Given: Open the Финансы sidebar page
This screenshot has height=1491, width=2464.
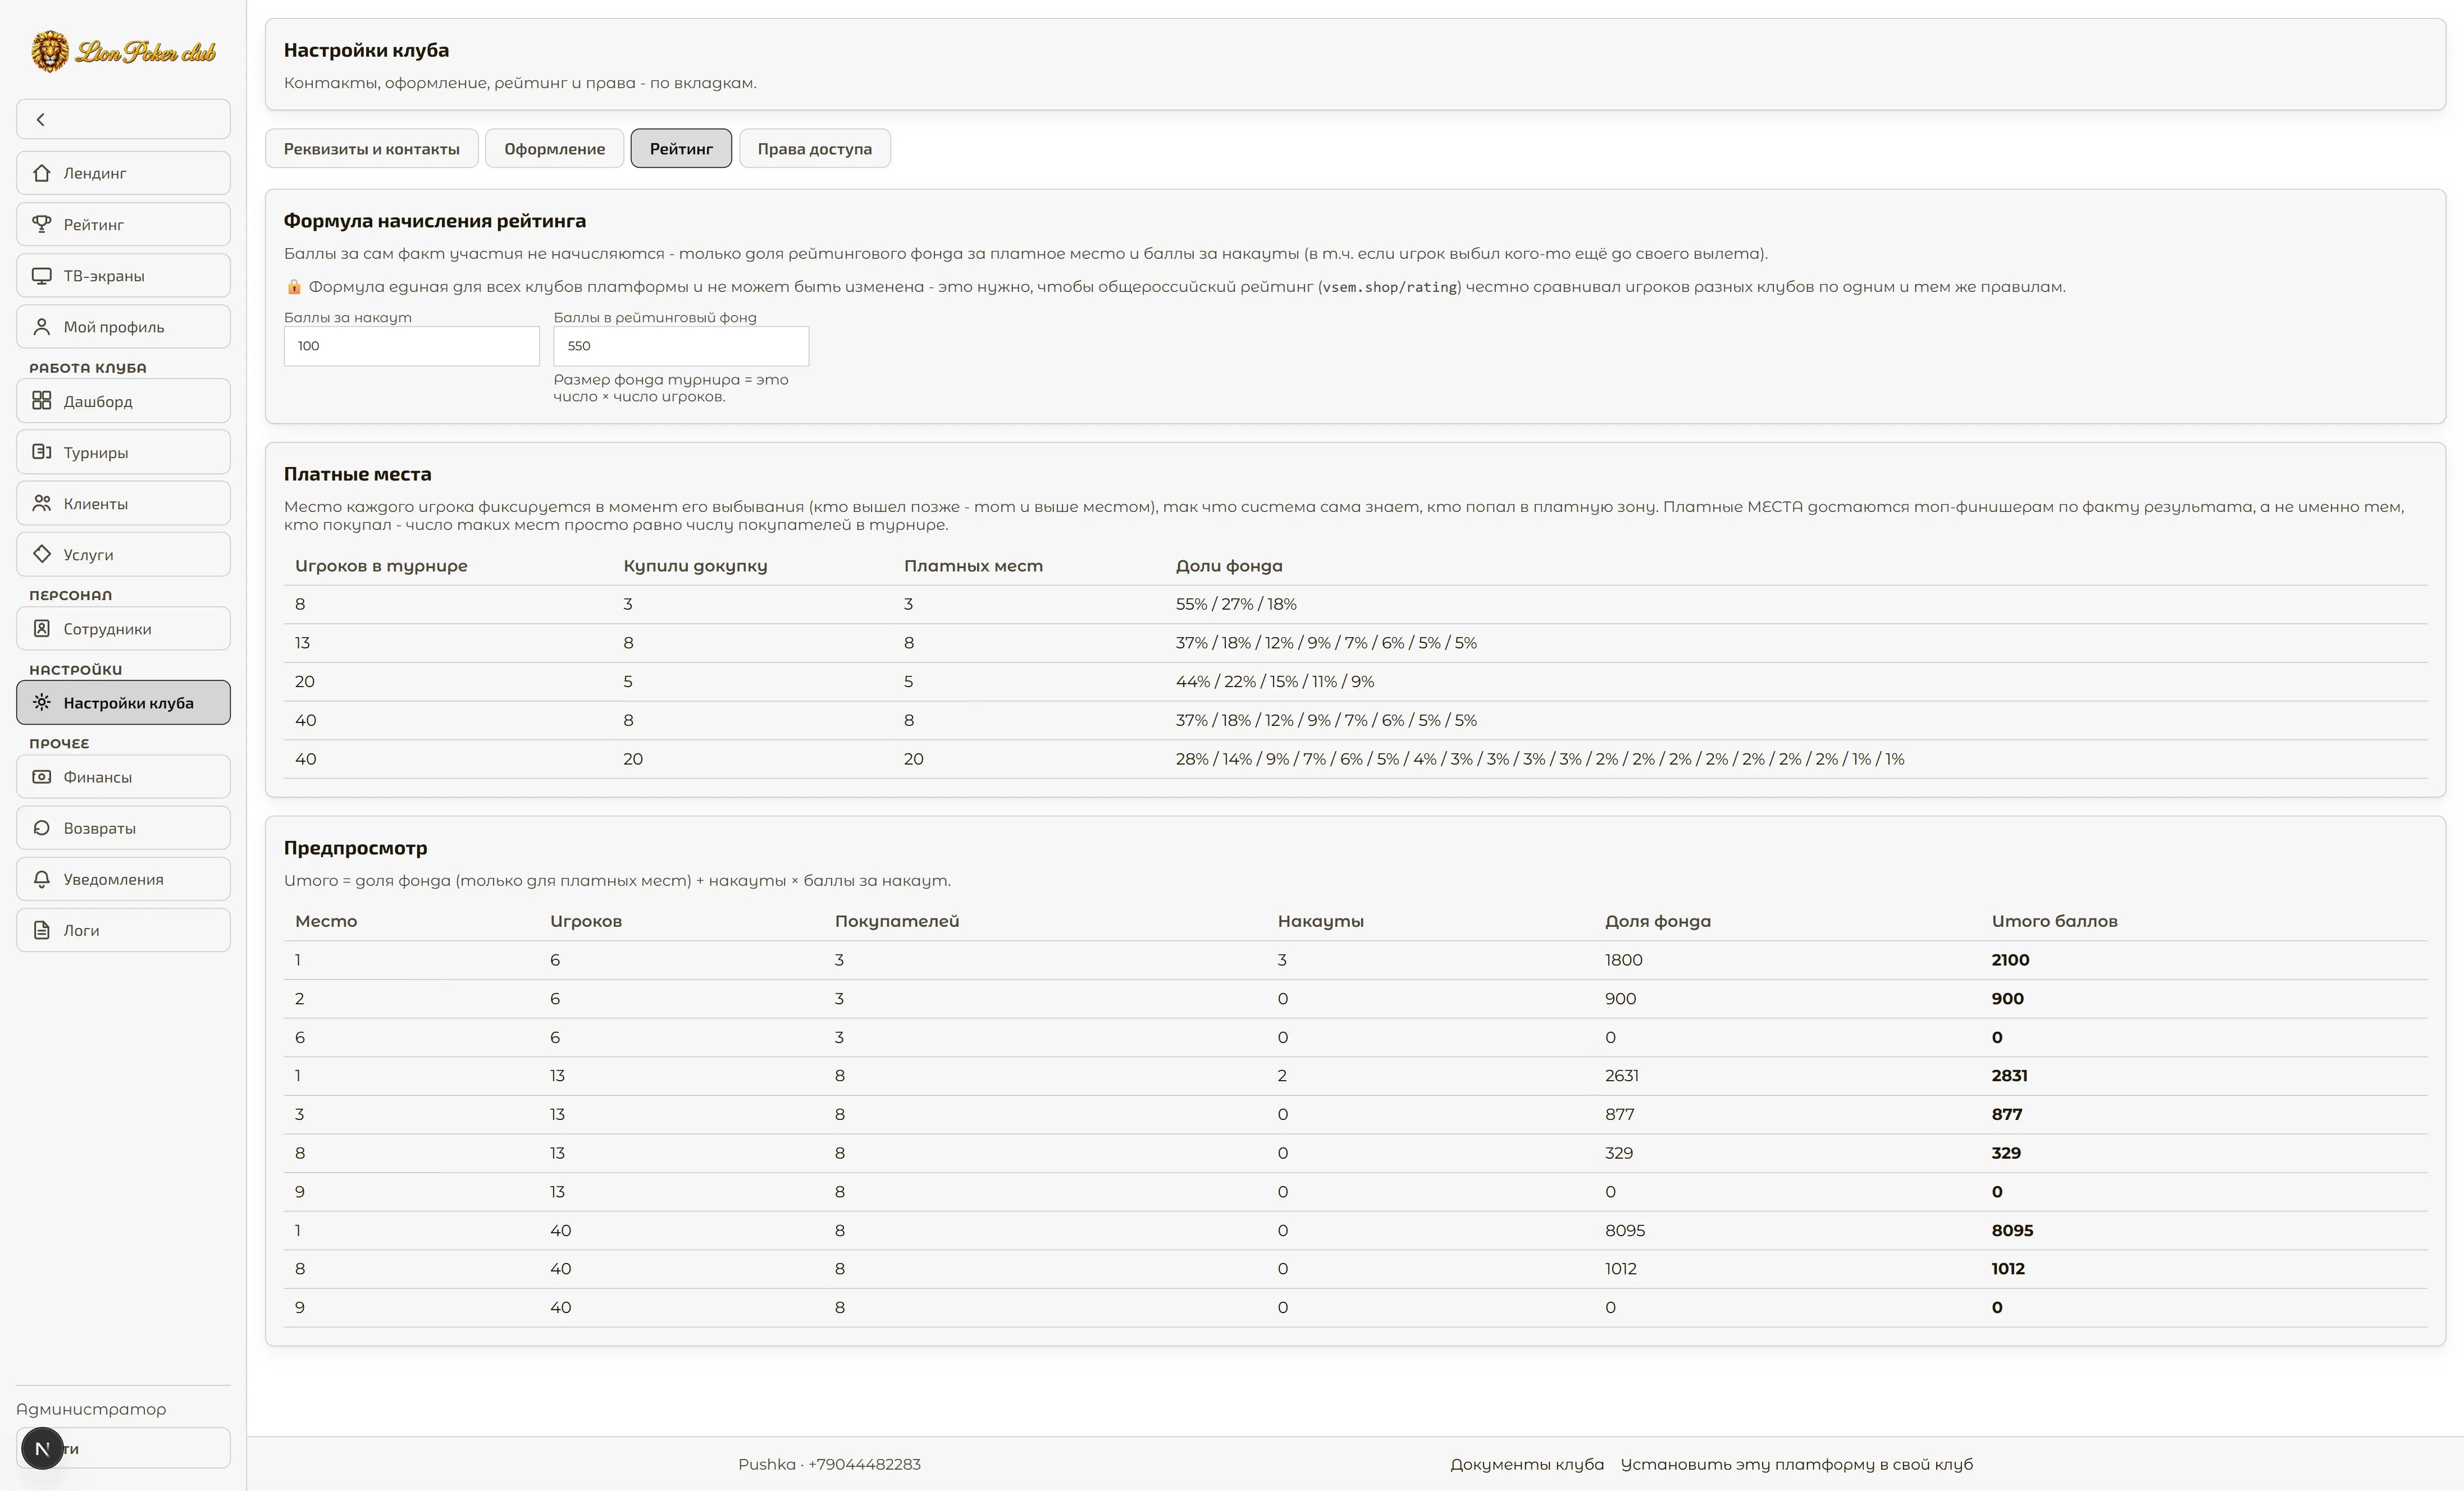Looking at the screenshot, I should click(123, 777).
